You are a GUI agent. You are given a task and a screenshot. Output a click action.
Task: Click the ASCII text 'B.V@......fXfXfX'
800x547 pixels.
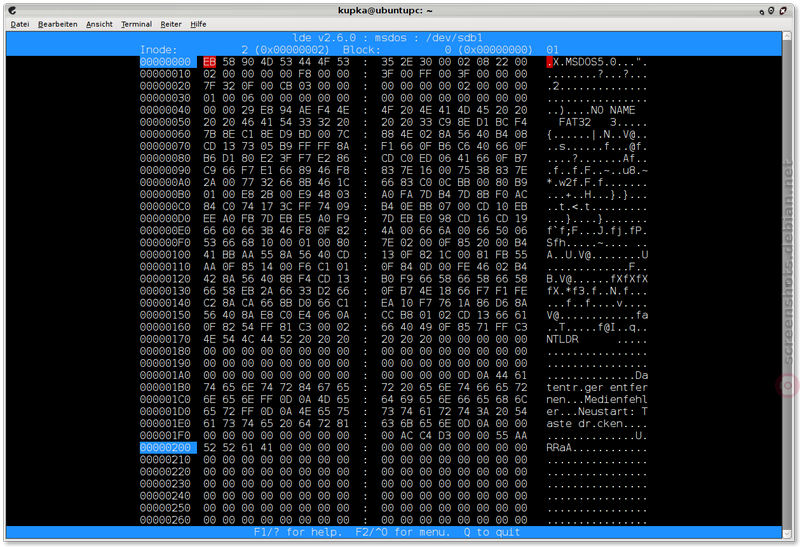point(597,279)
